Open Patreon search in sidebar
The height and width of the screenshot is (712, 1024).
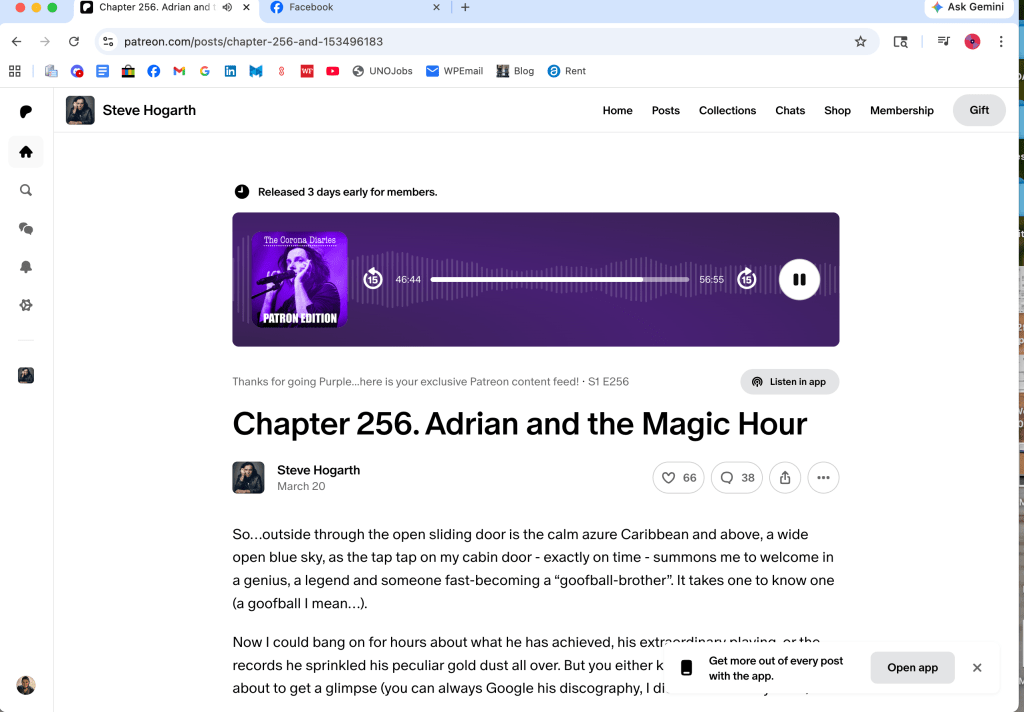(x=26, y=190)
